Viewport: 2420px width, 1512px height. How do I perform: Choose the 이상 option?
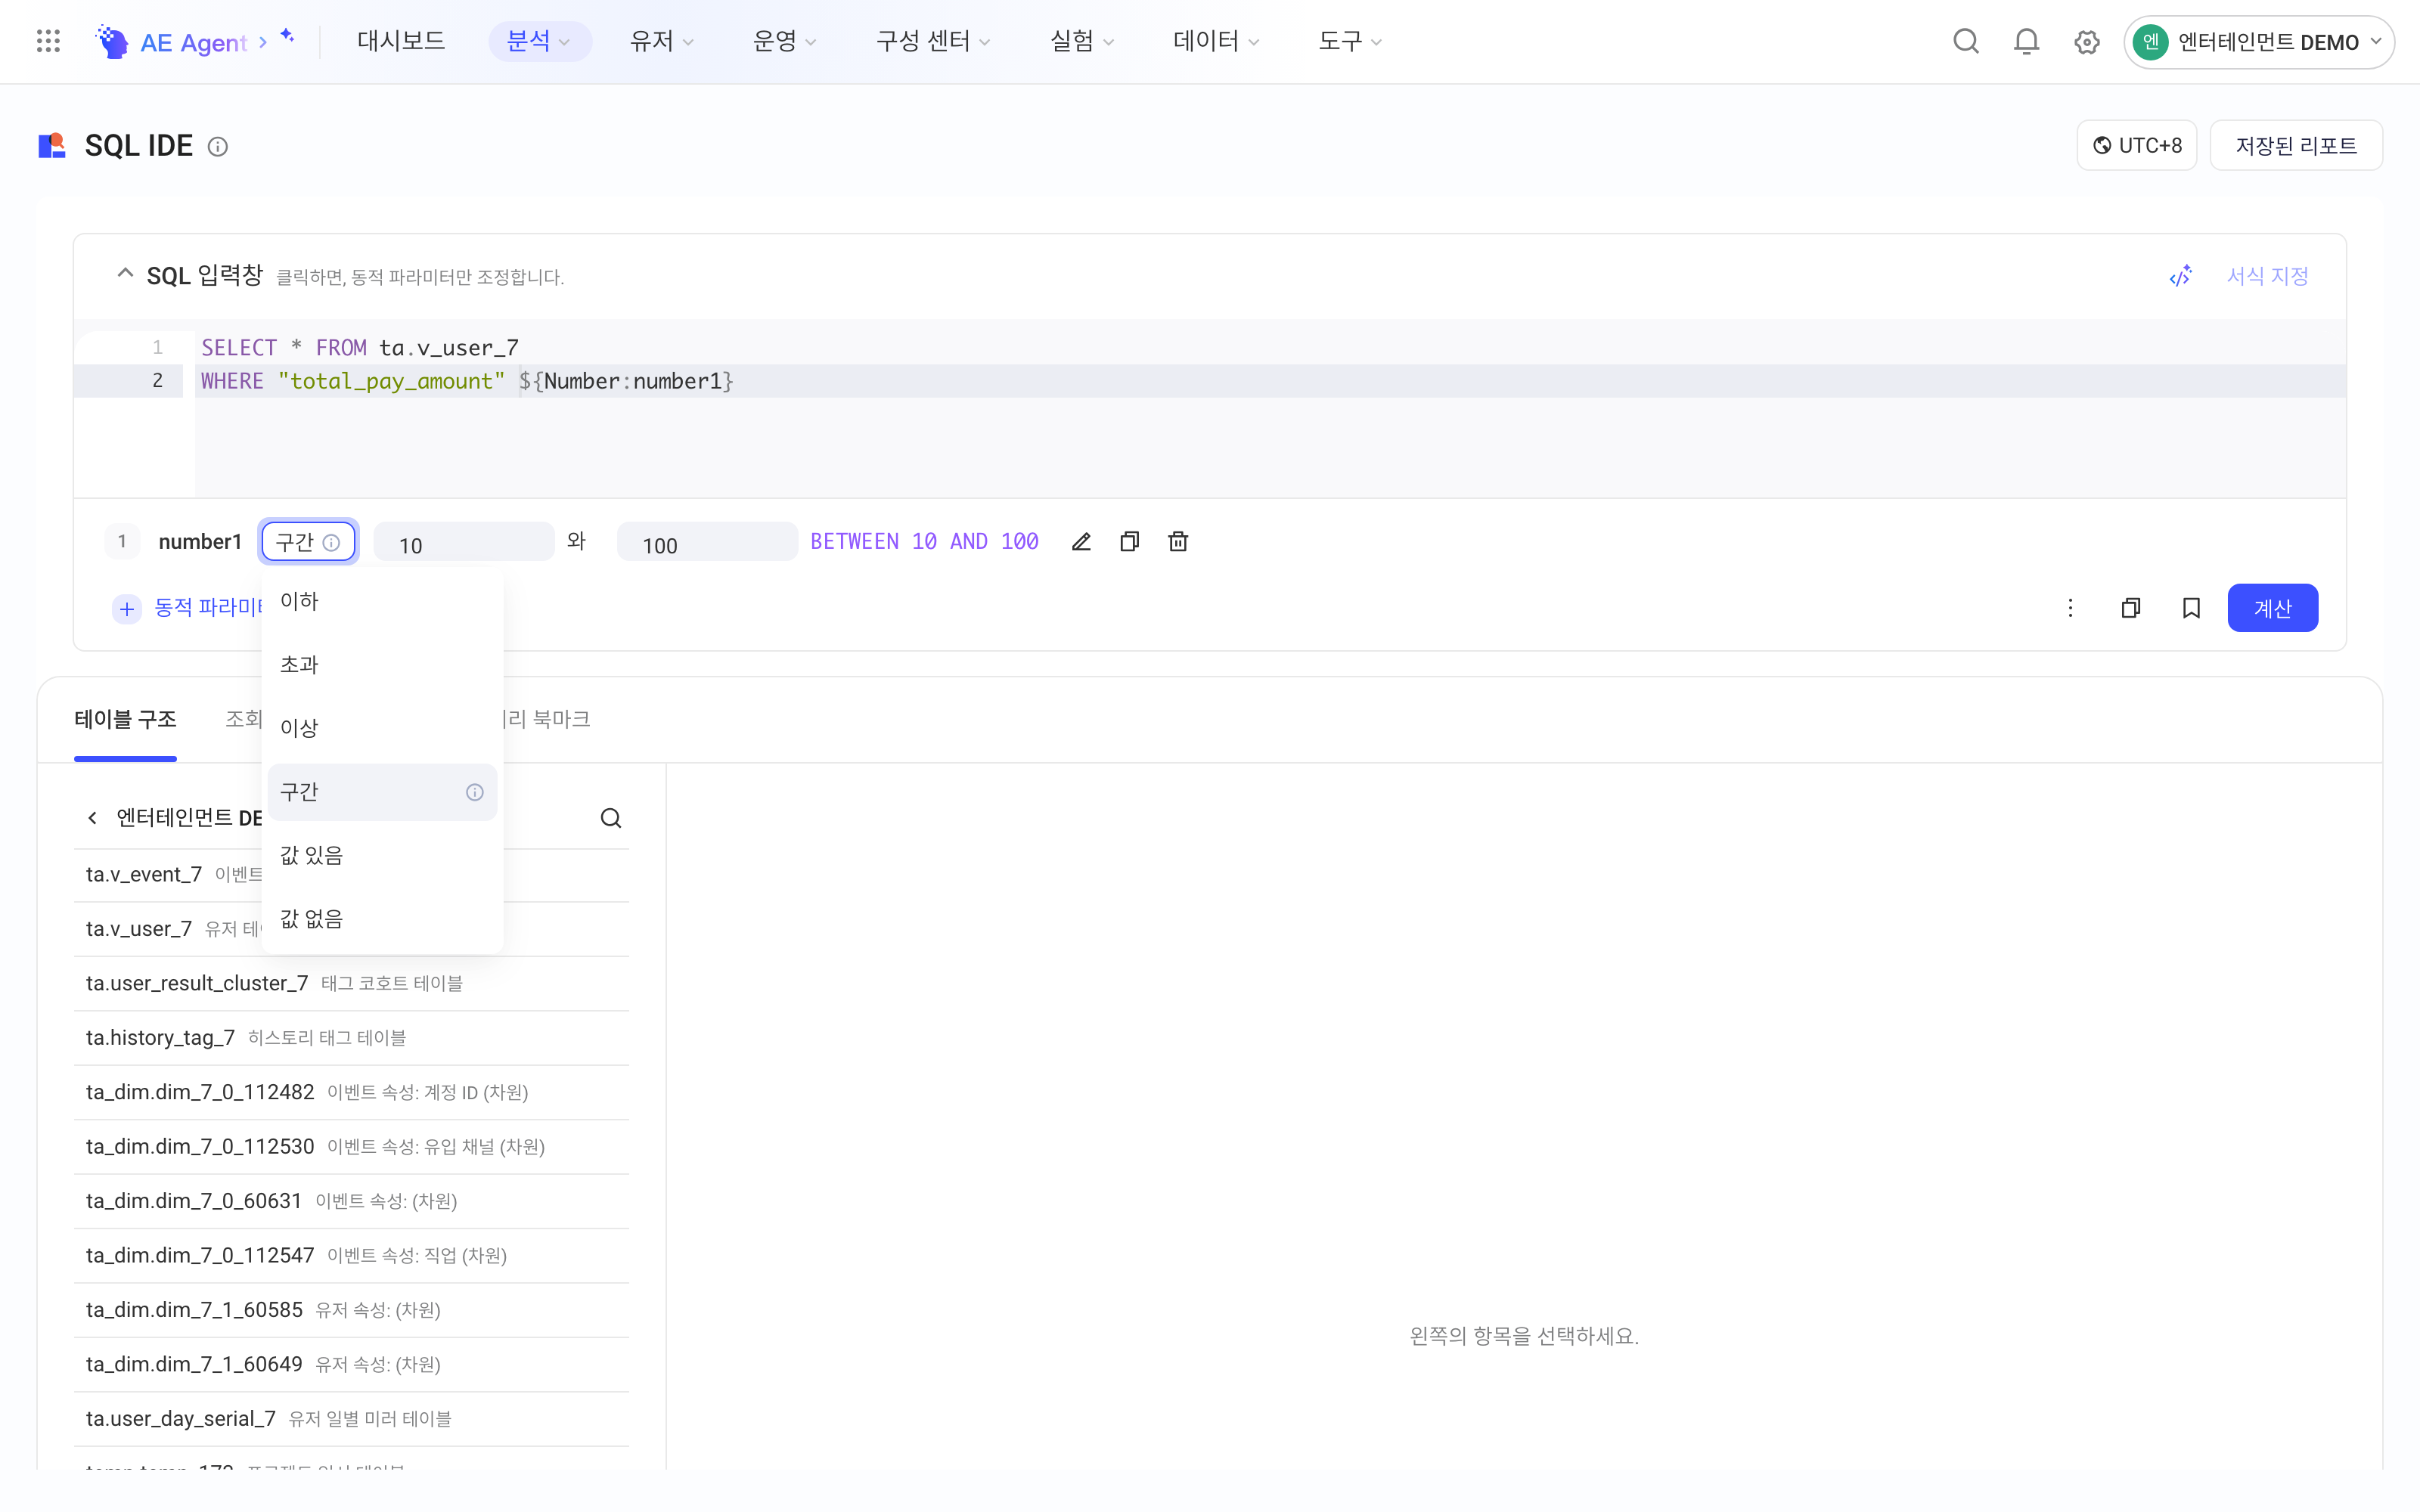coord(382,728)
